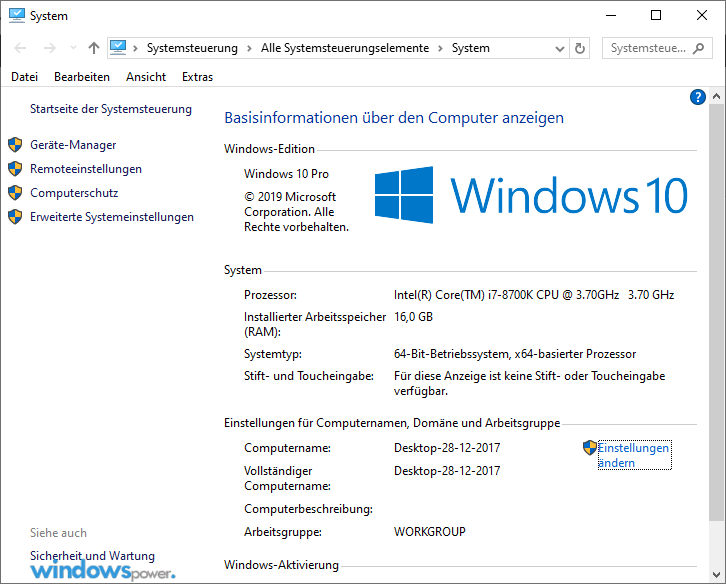Open the Sicherheit und Wartung link
The width and height of the screenshot is (726, 584).
[92, 556]
